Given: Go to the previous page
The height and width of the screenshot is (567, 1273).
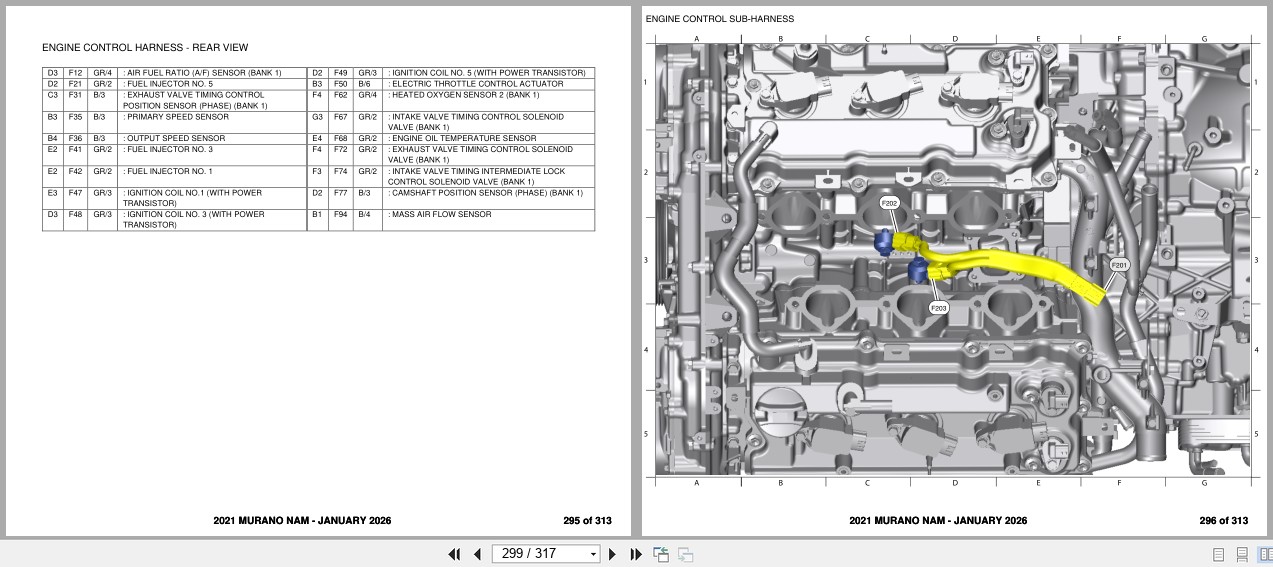Looking at the screenshot, I should click(477, 554).
